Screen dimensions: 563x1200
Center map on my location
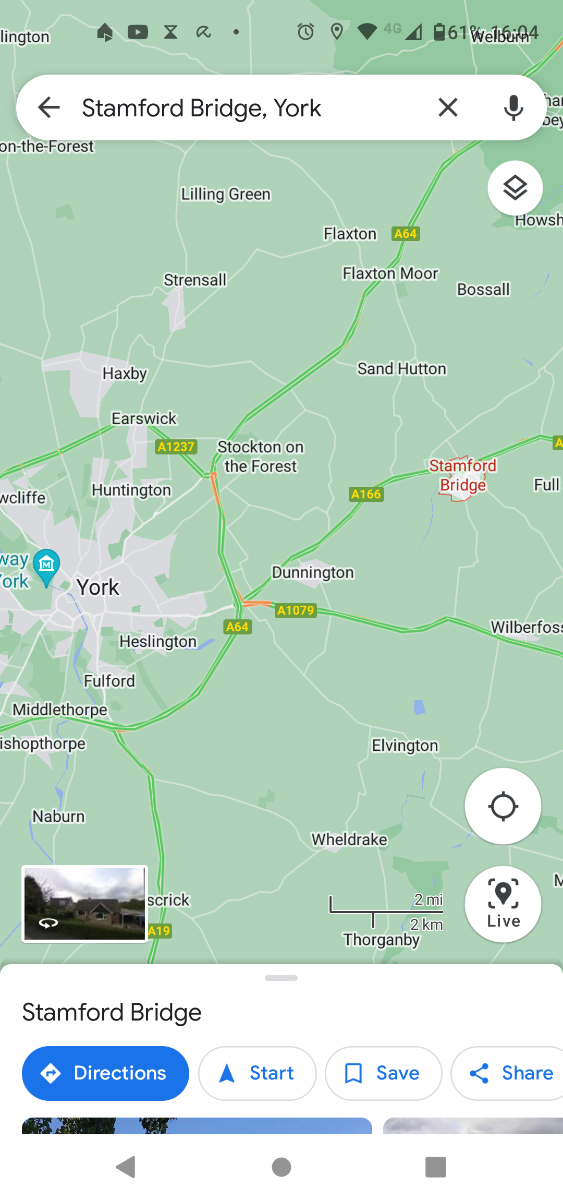pyautogui.click(x=503, y=806)
